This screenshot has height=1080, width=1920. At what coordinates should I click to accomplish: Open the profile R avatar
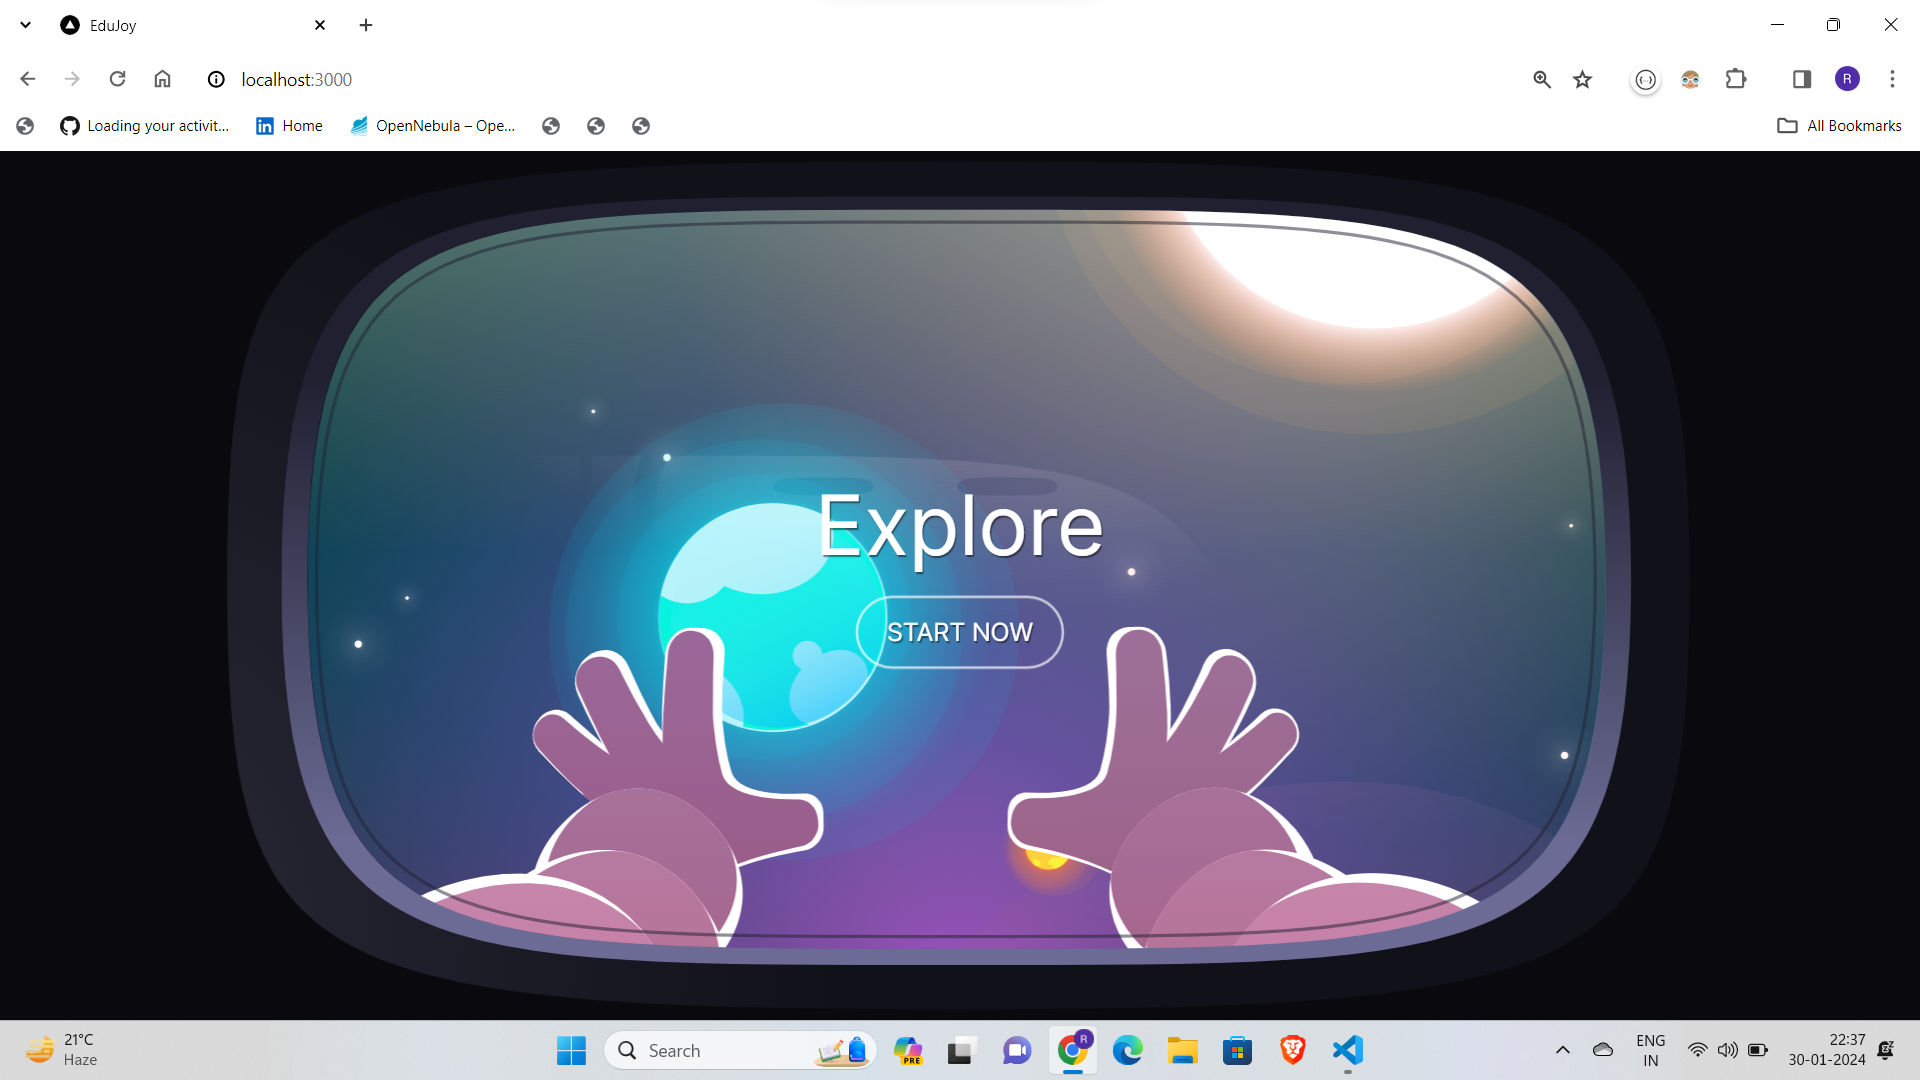(1847, 79)
